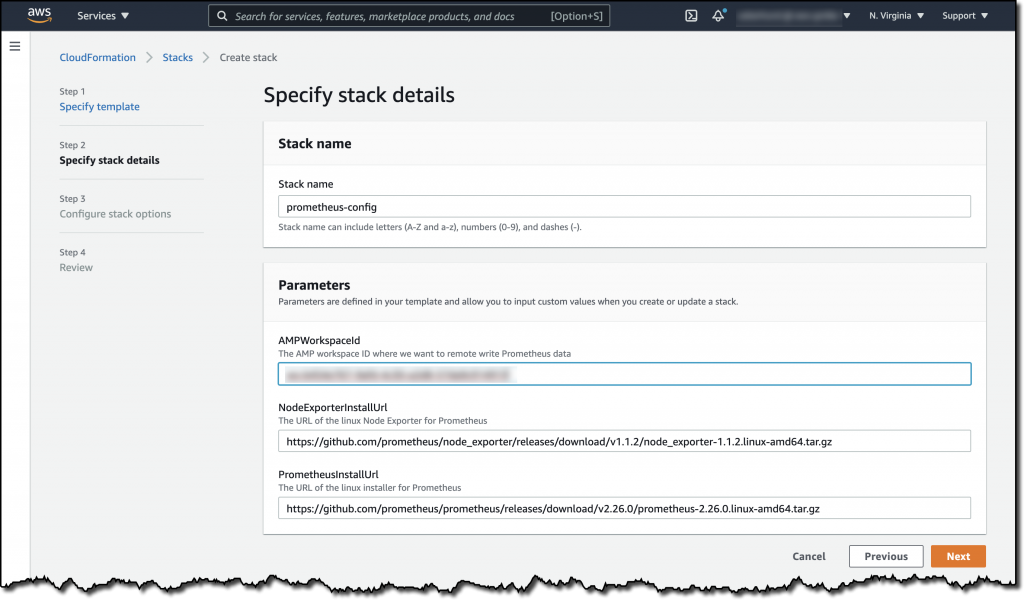Viewport: 1024px width, 601px height.
Task: Expand the account name dropdown
Action: (793, 15)
